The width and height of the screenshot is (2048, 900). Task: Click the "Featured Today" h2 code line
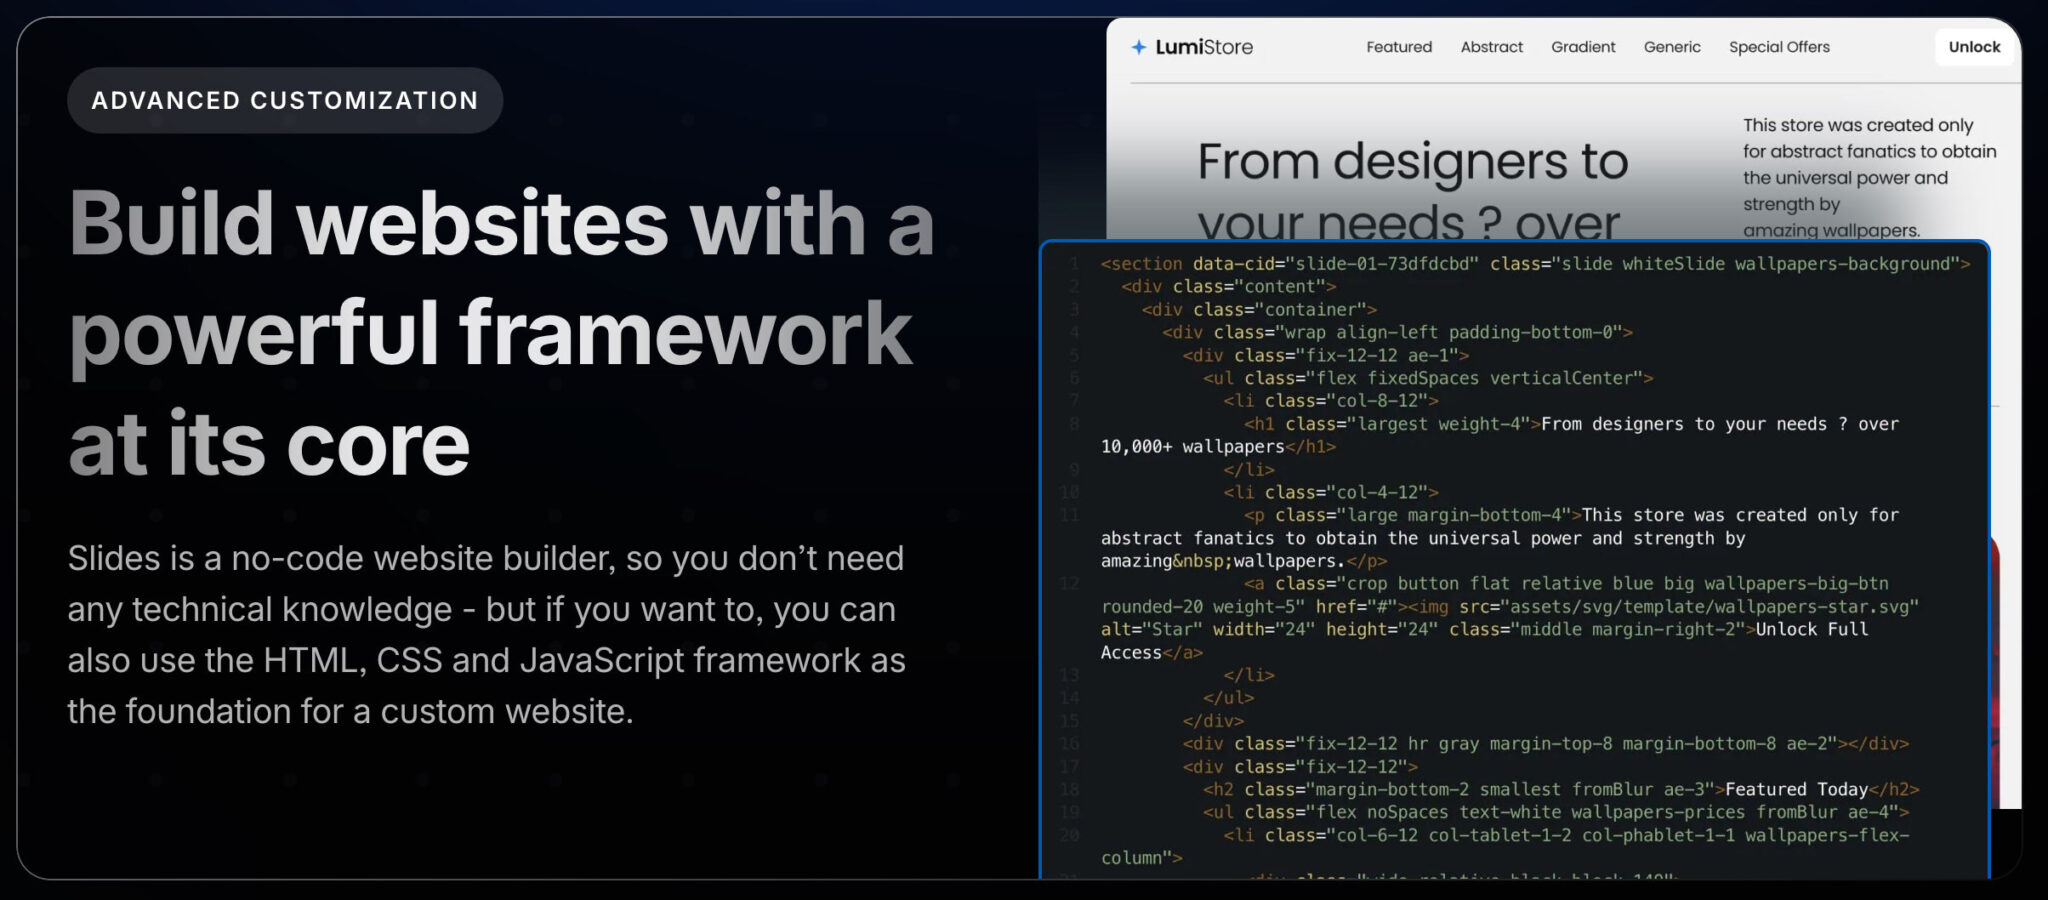pyautogui.click(x=1560, y=789)
